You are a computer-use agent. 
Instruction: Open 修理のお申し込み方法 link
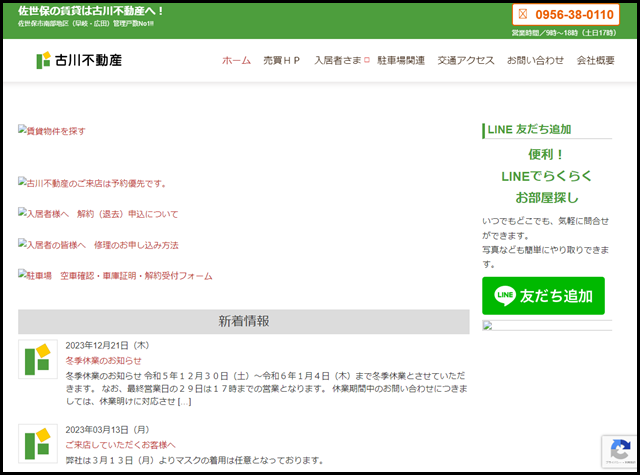pos(98,245)
